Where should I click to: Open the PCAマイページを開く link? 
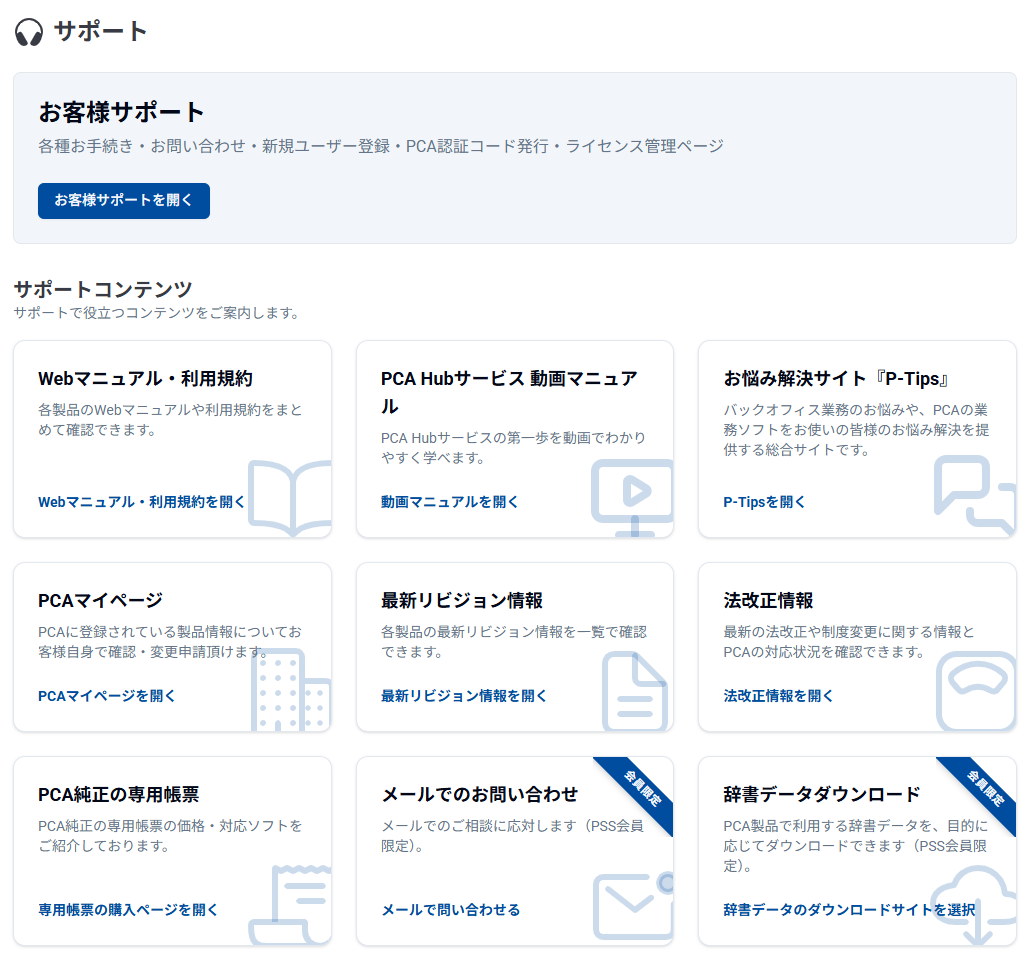click(x=107, y=696)
